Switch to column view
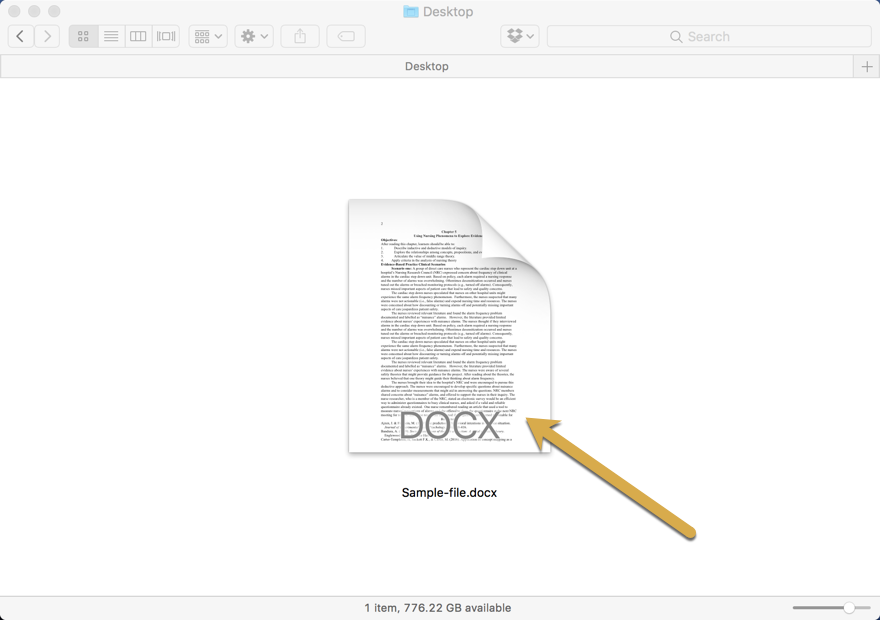880x620 pixels. (138, 36)
